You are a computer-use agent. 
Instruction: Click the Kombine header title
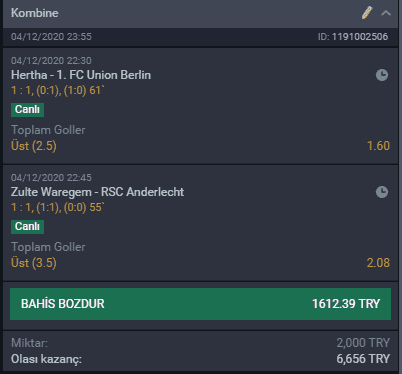[x=35, y=13]
